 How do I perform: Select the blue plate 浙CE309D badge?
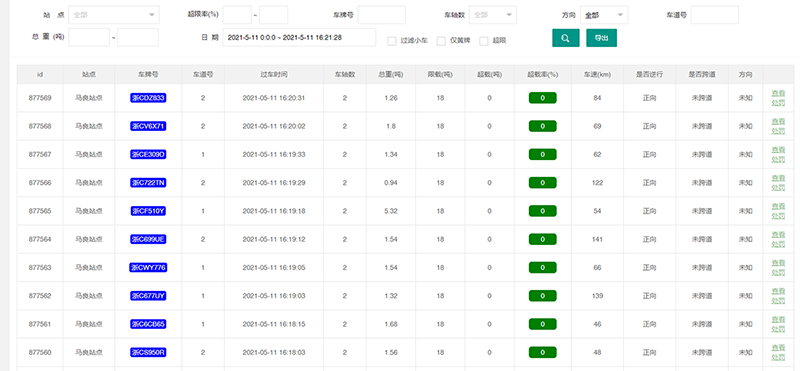point(148,154)
